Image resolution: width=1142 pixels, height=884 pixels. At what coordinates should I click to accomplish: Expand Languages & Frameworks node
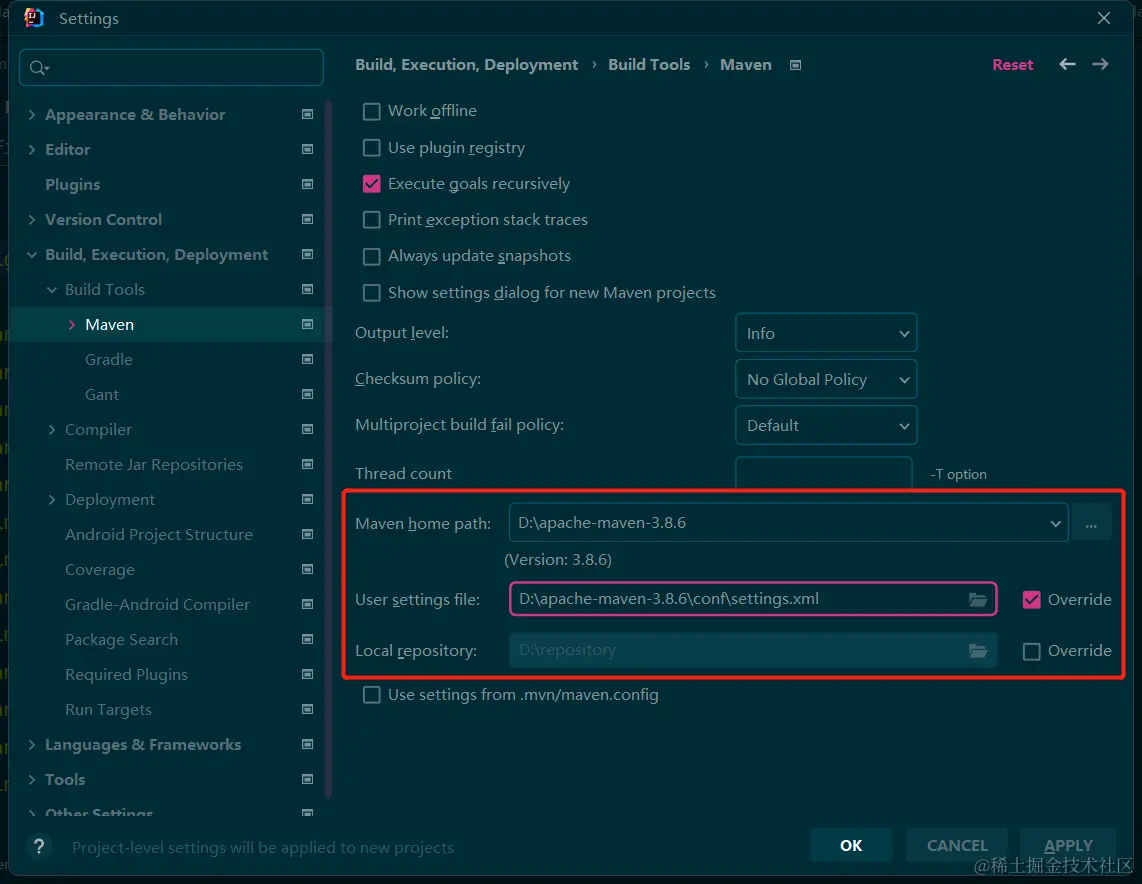tap(31, 744)
